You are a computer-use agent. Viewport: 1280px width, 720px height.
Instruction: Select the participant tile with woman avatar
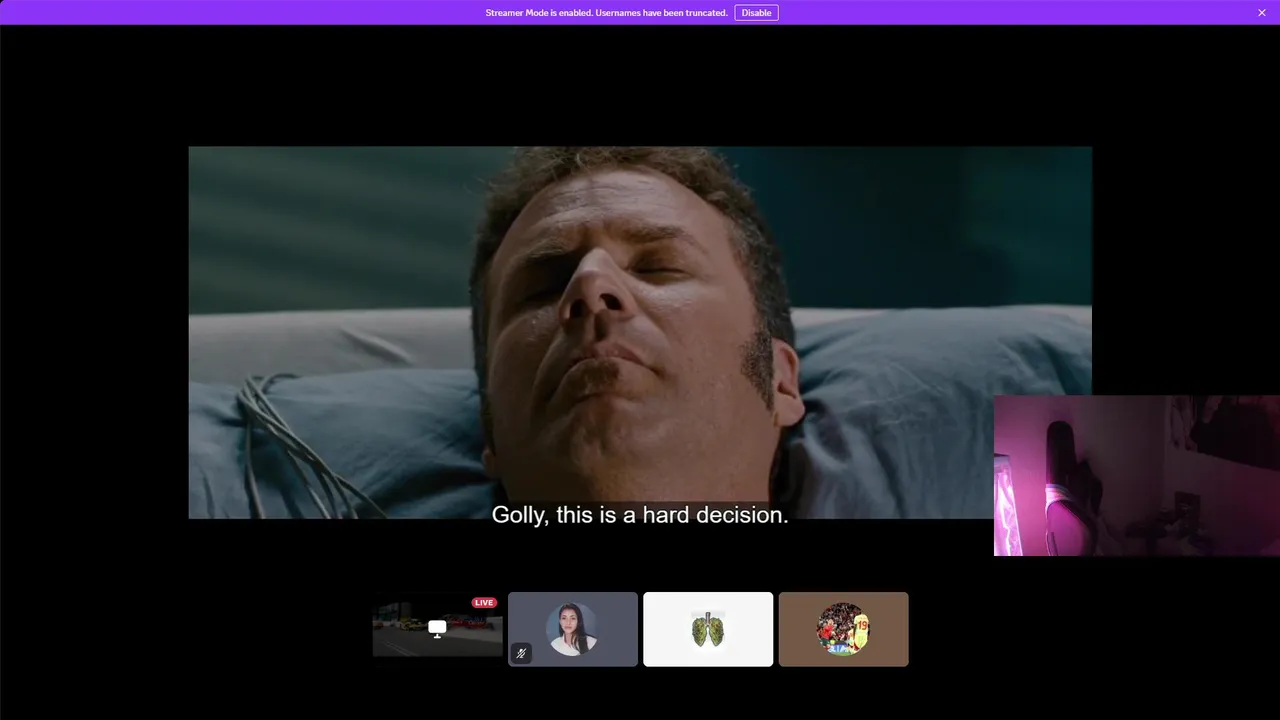[x=573, y=629]
